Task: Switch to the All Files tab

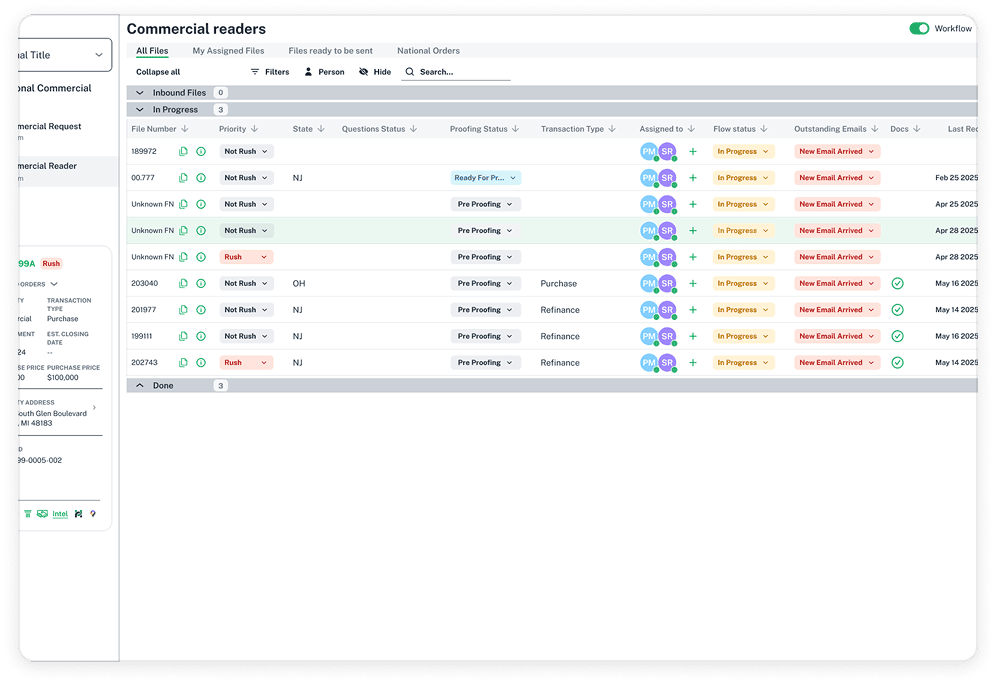Action: point(152,51)
